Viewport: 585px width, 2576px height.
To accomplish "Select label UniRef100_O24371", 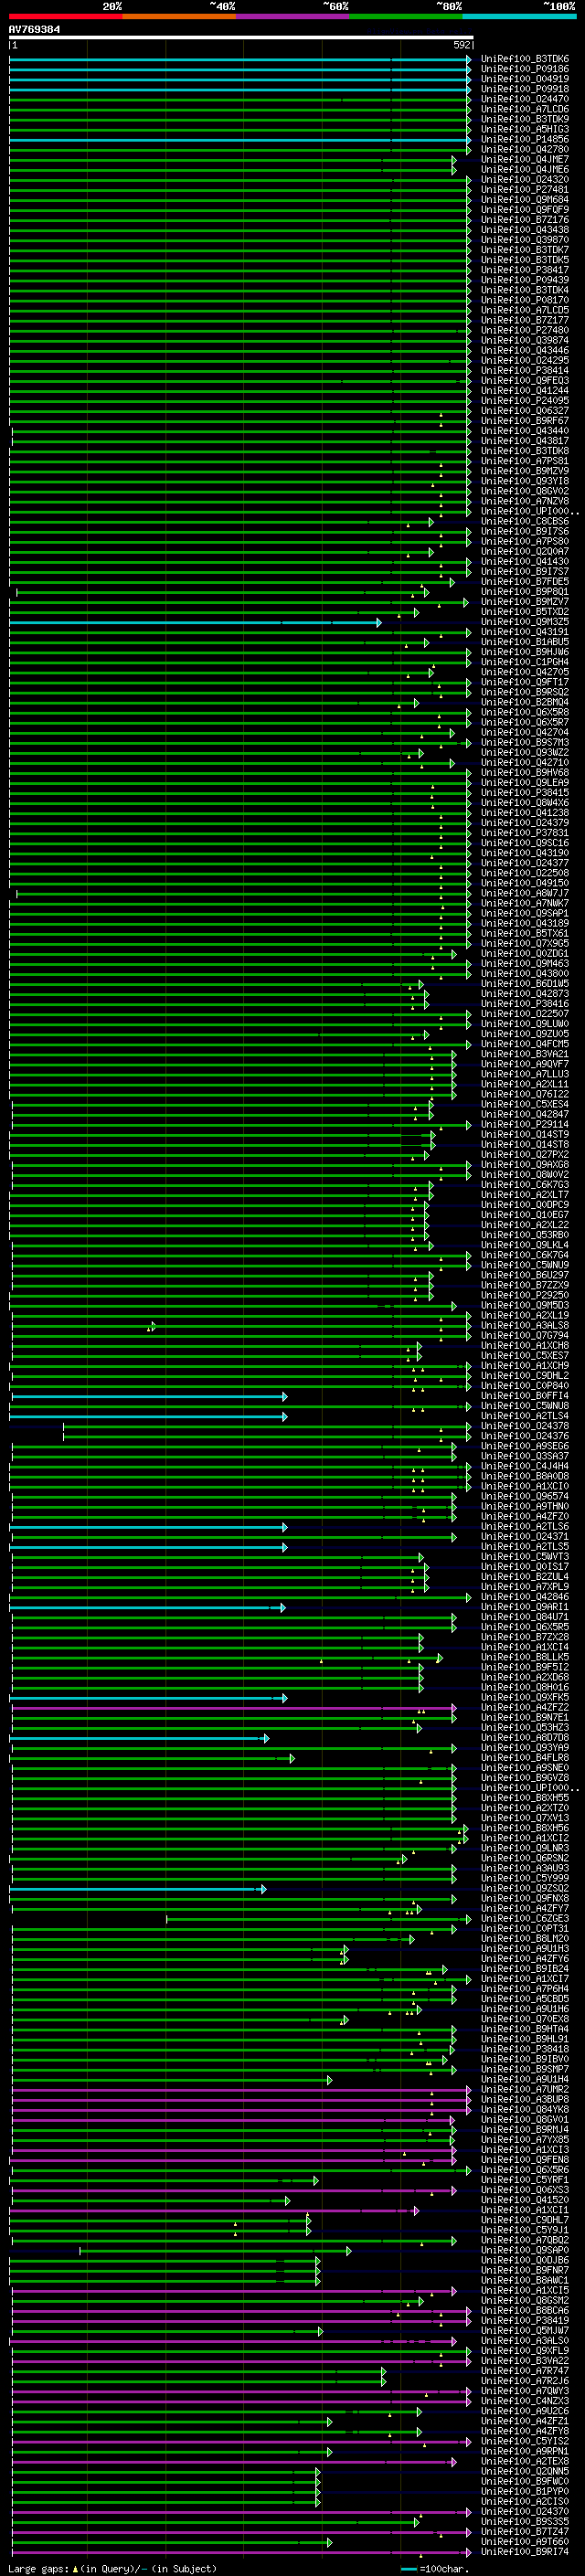I will point(525,1537).
